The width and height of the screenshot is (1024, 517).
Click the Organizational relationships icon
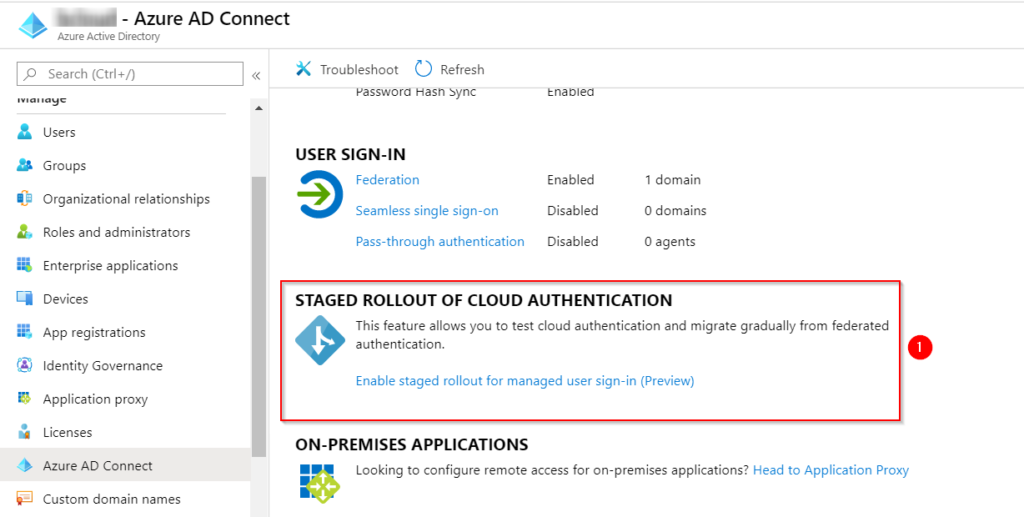point(25,198)
